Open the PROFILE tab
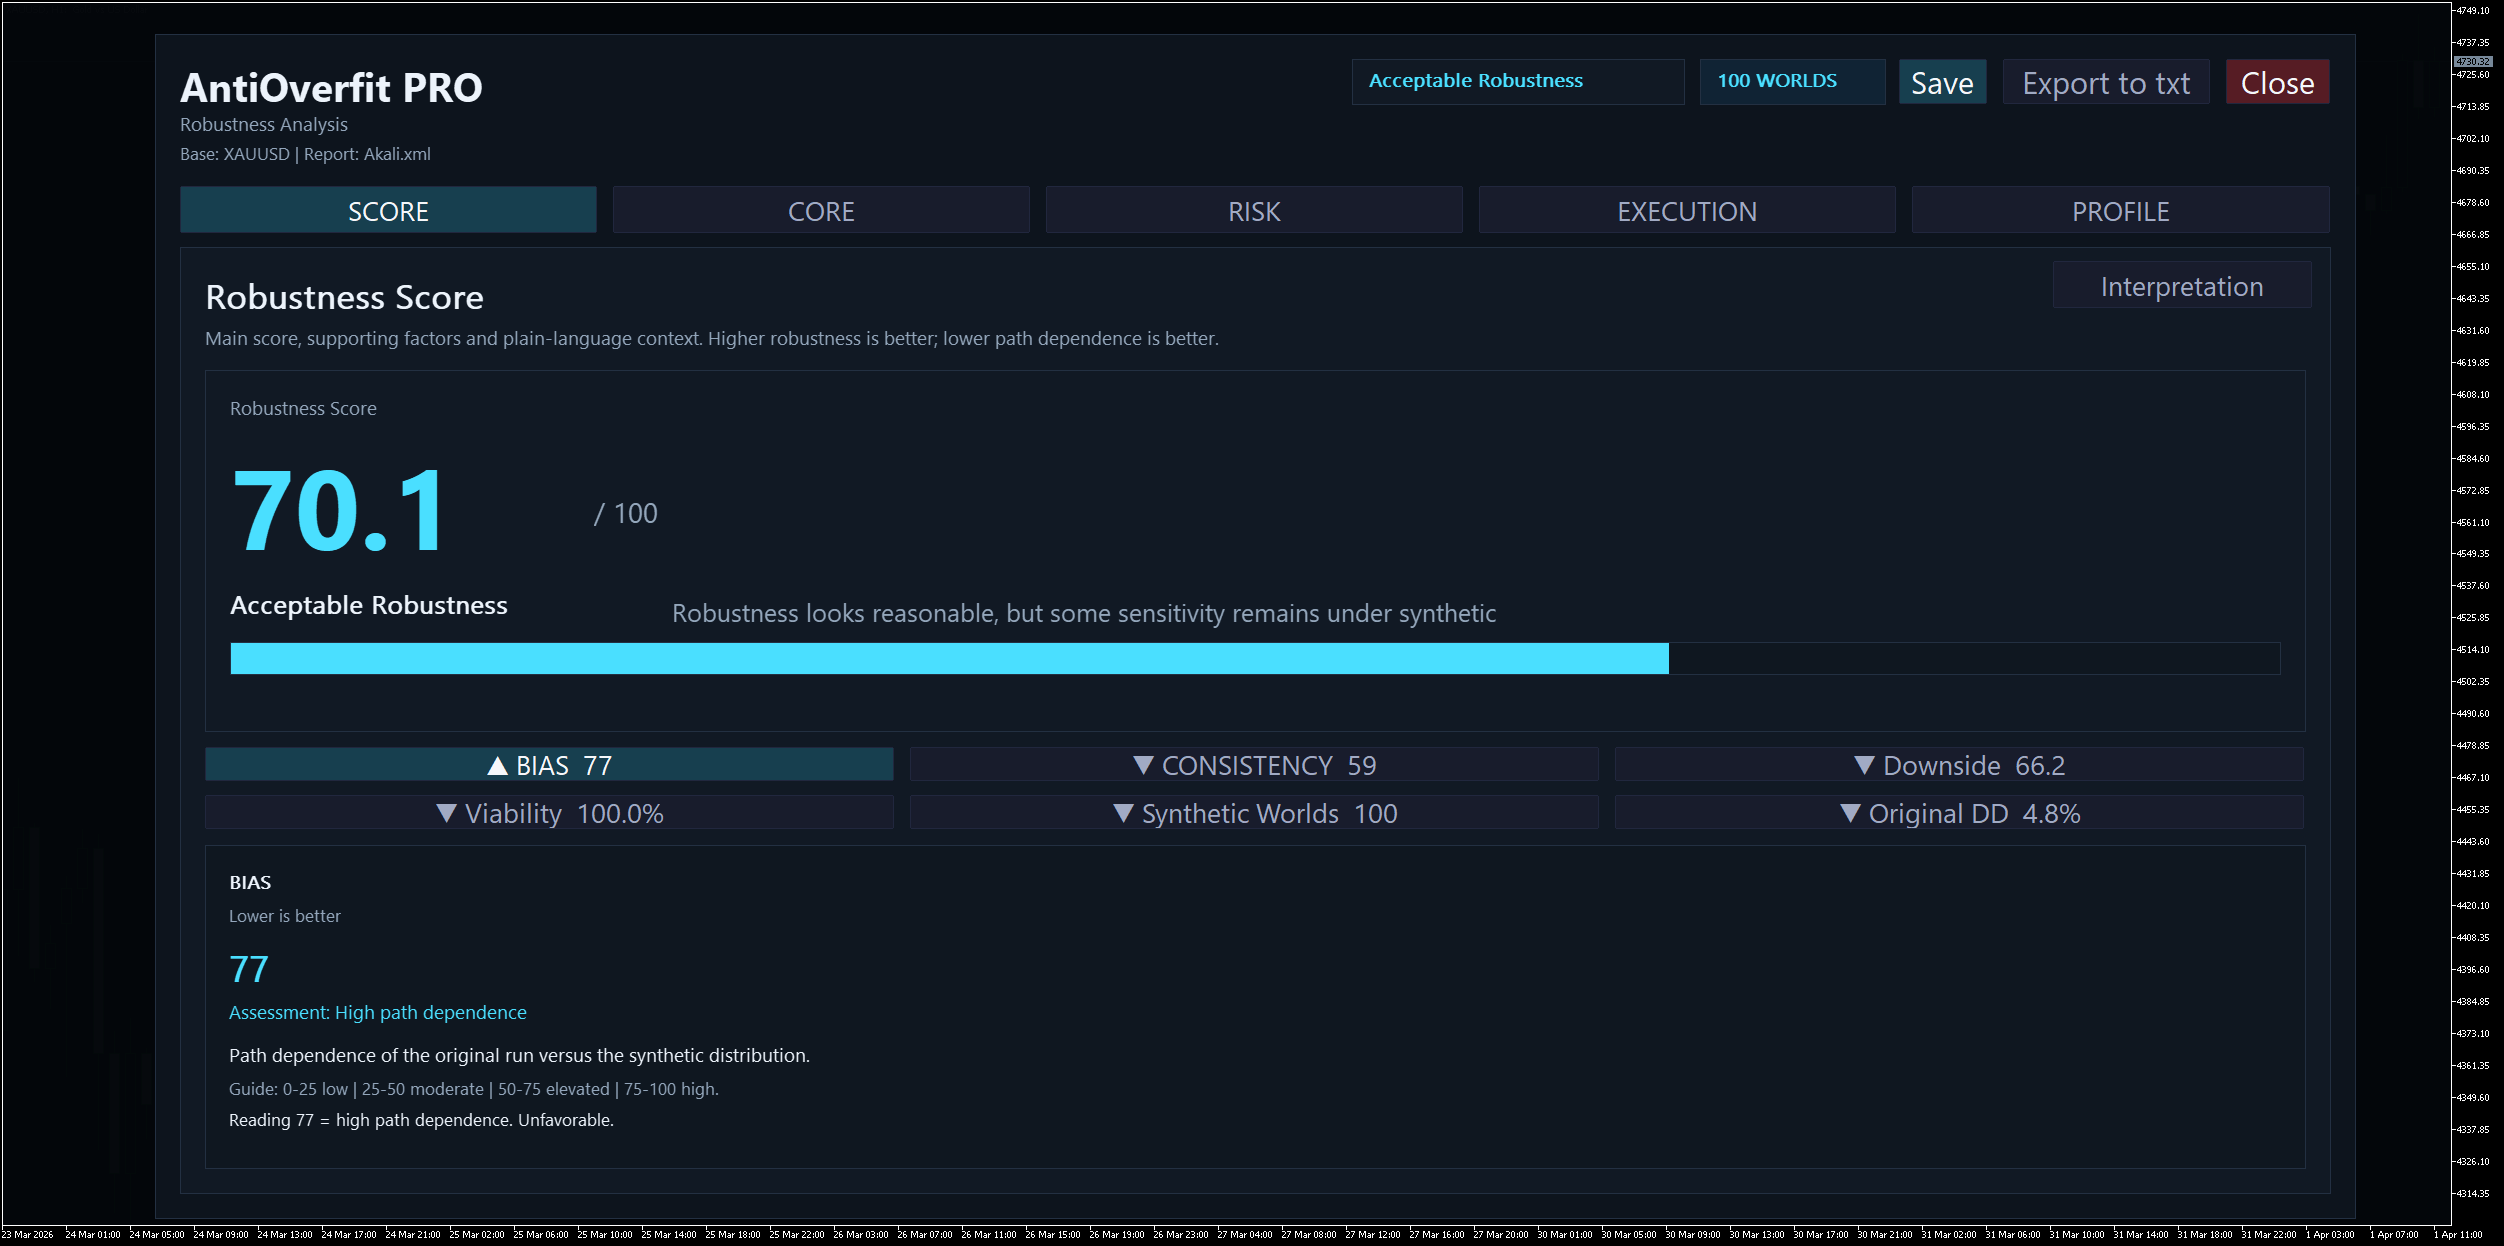Image resolution: width=2504 pixels, height=1246 pixels. pyautogui.click(x=2120, y=211)
